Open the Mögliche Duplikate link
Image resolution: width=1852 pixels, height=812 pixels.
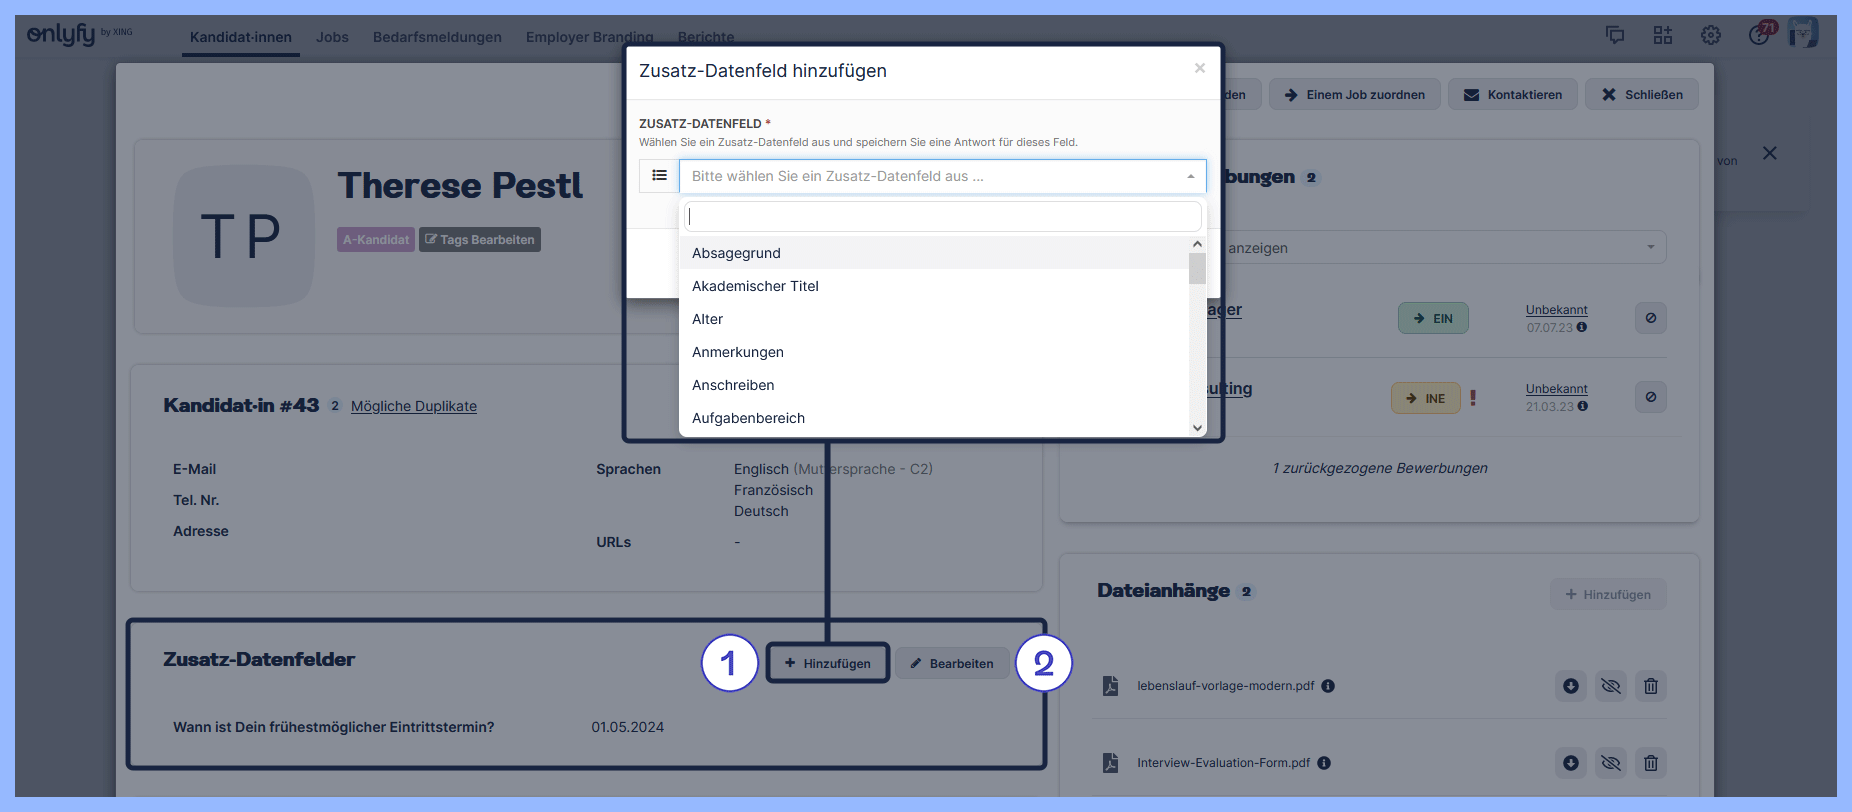[414, 406]
